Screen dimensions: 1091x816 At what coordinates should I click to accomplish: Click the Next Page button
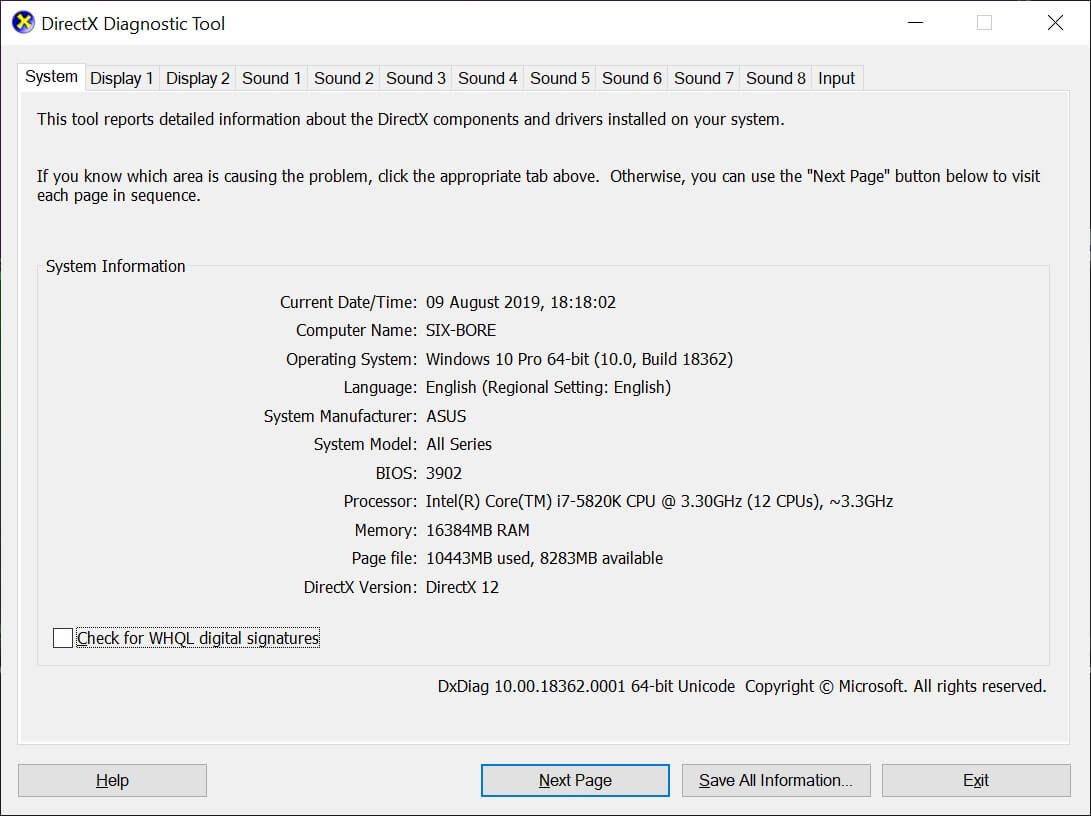pos(575,781)
